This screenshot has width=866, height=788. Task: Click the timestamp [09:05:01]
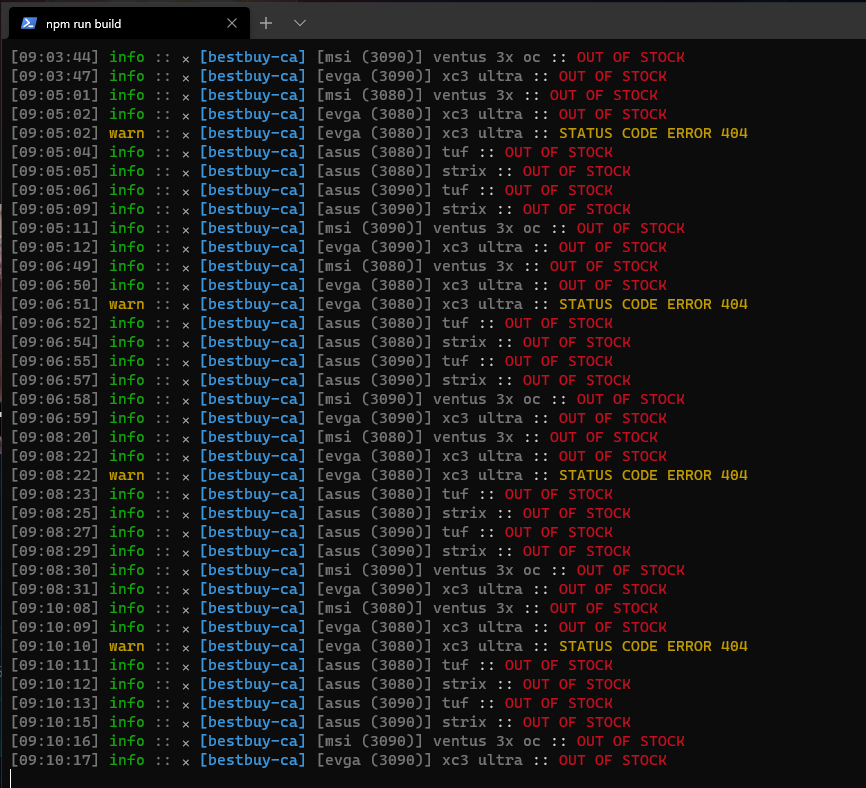[x=55, y=95]
